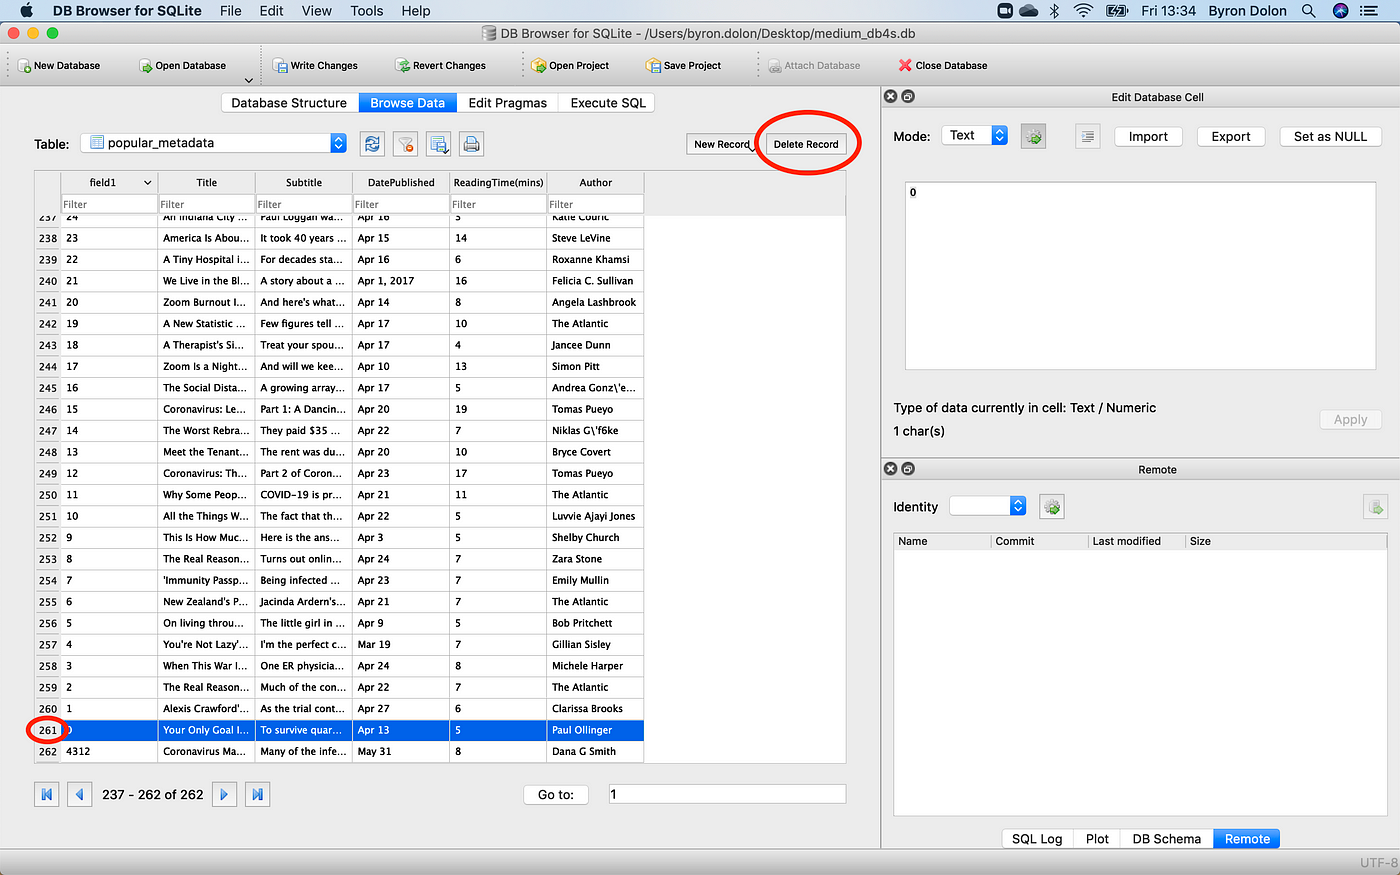
Task: Switch to the Plot tab
Action: point(1097,839)
